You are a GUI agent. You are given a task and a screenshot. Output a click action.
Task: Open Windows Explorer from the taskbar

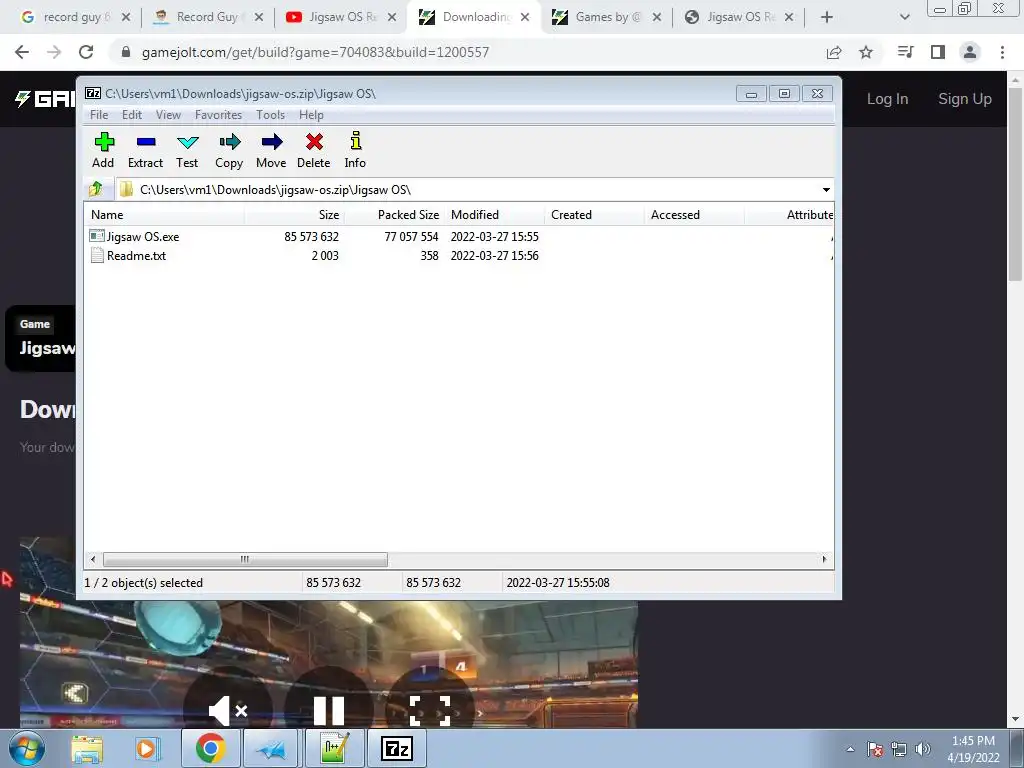[87, 748]
